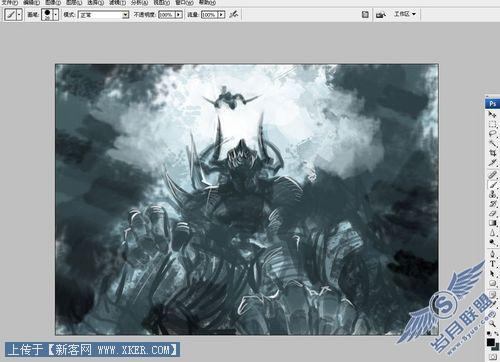
Task: Select the Type tool
Action: click(x=492, y=264)
